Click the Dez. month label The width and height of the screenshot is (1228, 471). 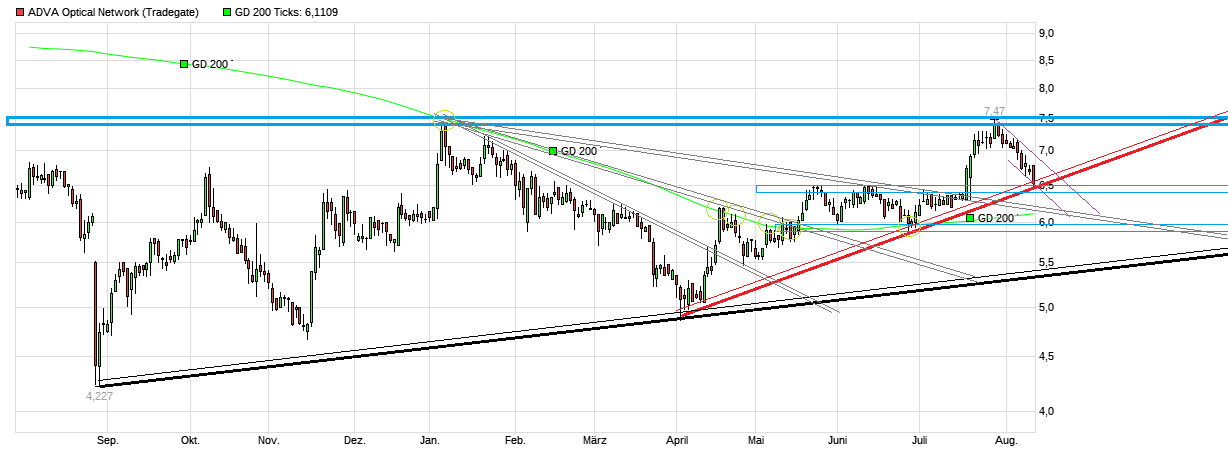point(354,441)
